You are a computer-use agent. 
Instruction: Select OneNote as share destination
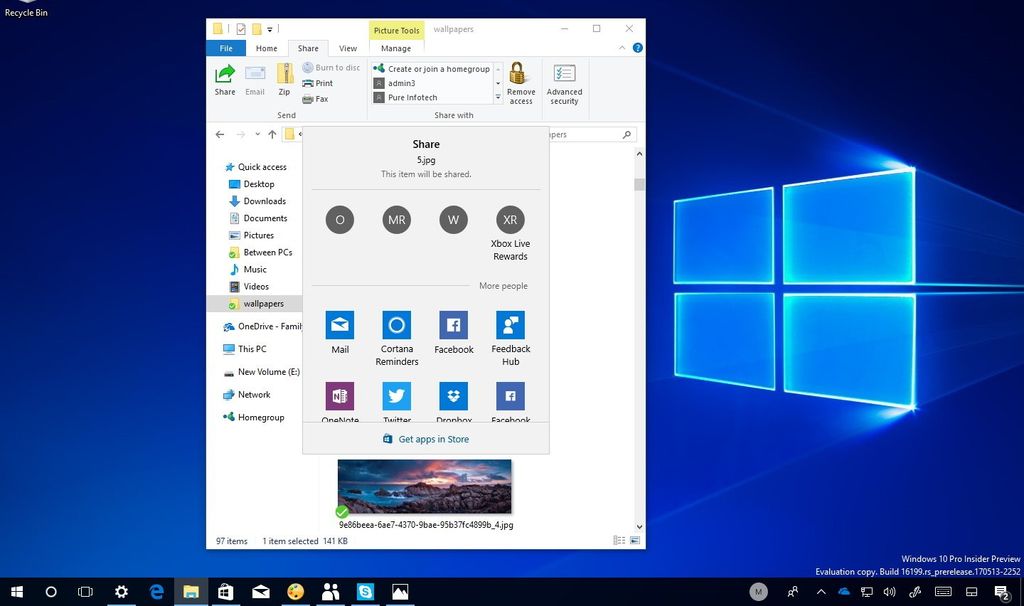click(x=339, y=400)
